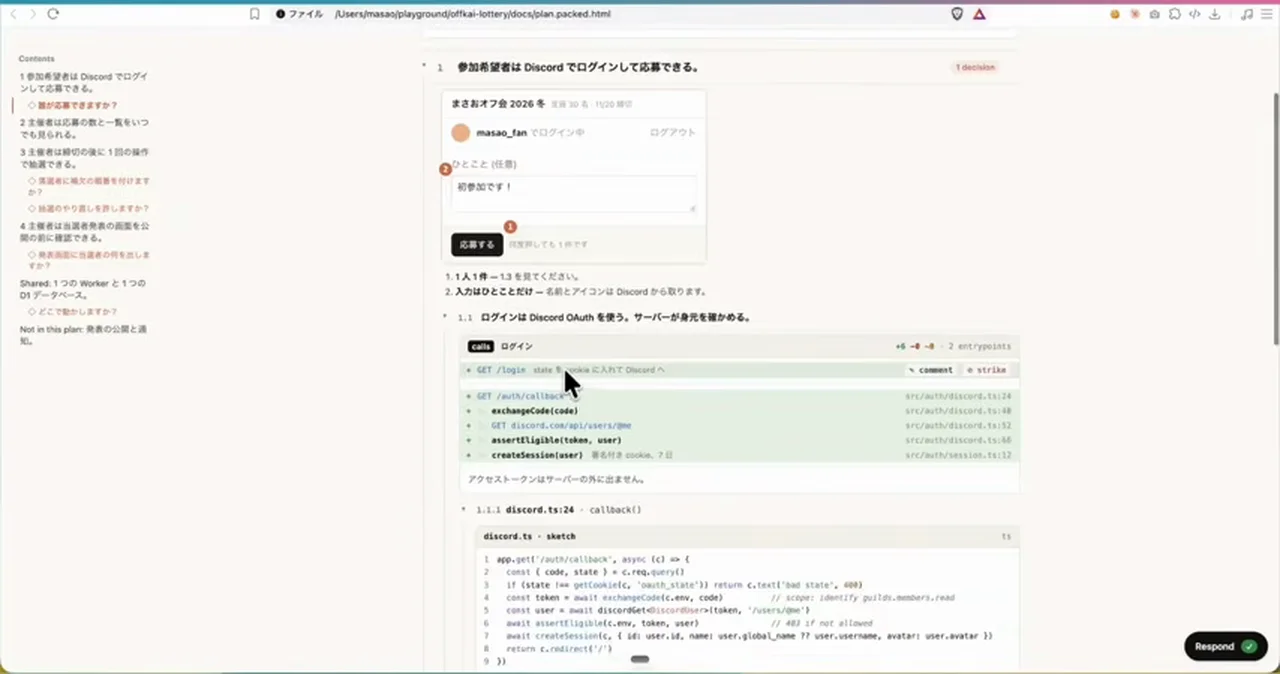
Task: Expand the exchangeCode(code) row plus sign
Action: point(468,411)
